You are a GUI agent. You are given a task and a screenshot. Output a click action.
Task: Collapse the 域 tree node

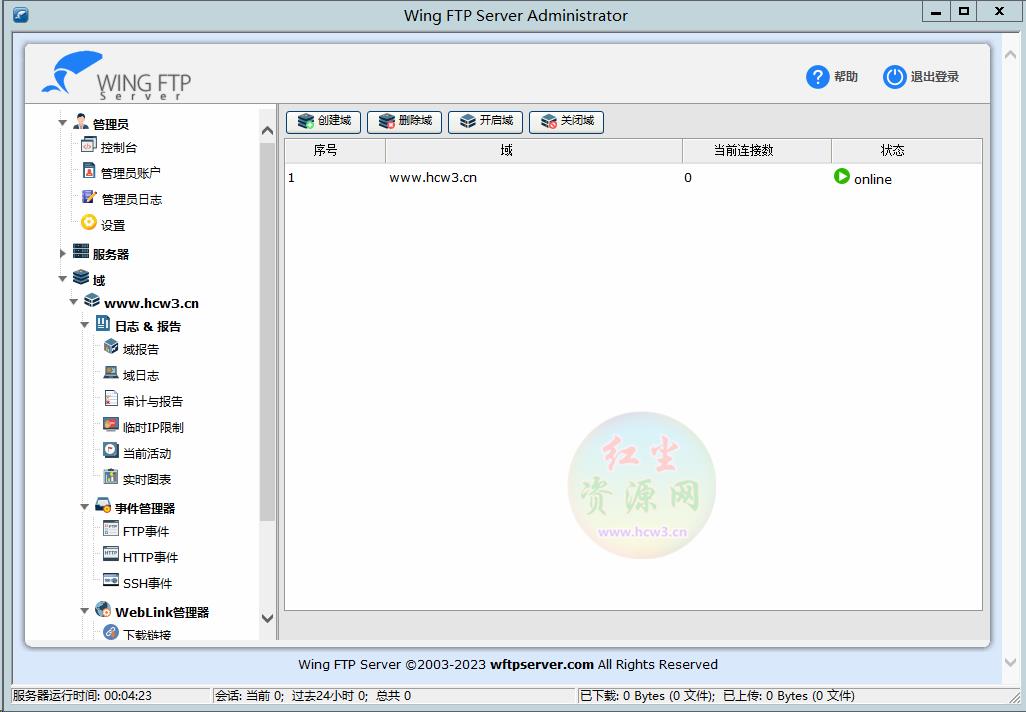tap(62, 279)
